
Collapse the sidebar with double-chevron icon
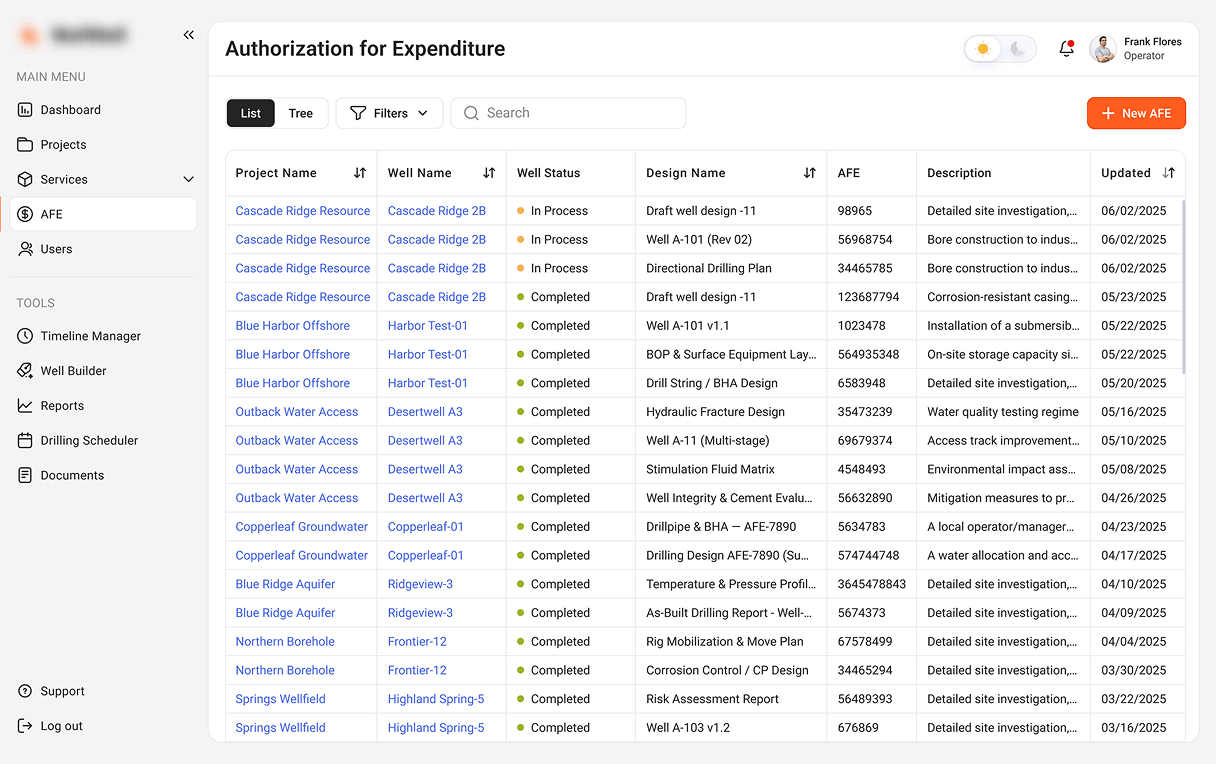coord(188,35)
